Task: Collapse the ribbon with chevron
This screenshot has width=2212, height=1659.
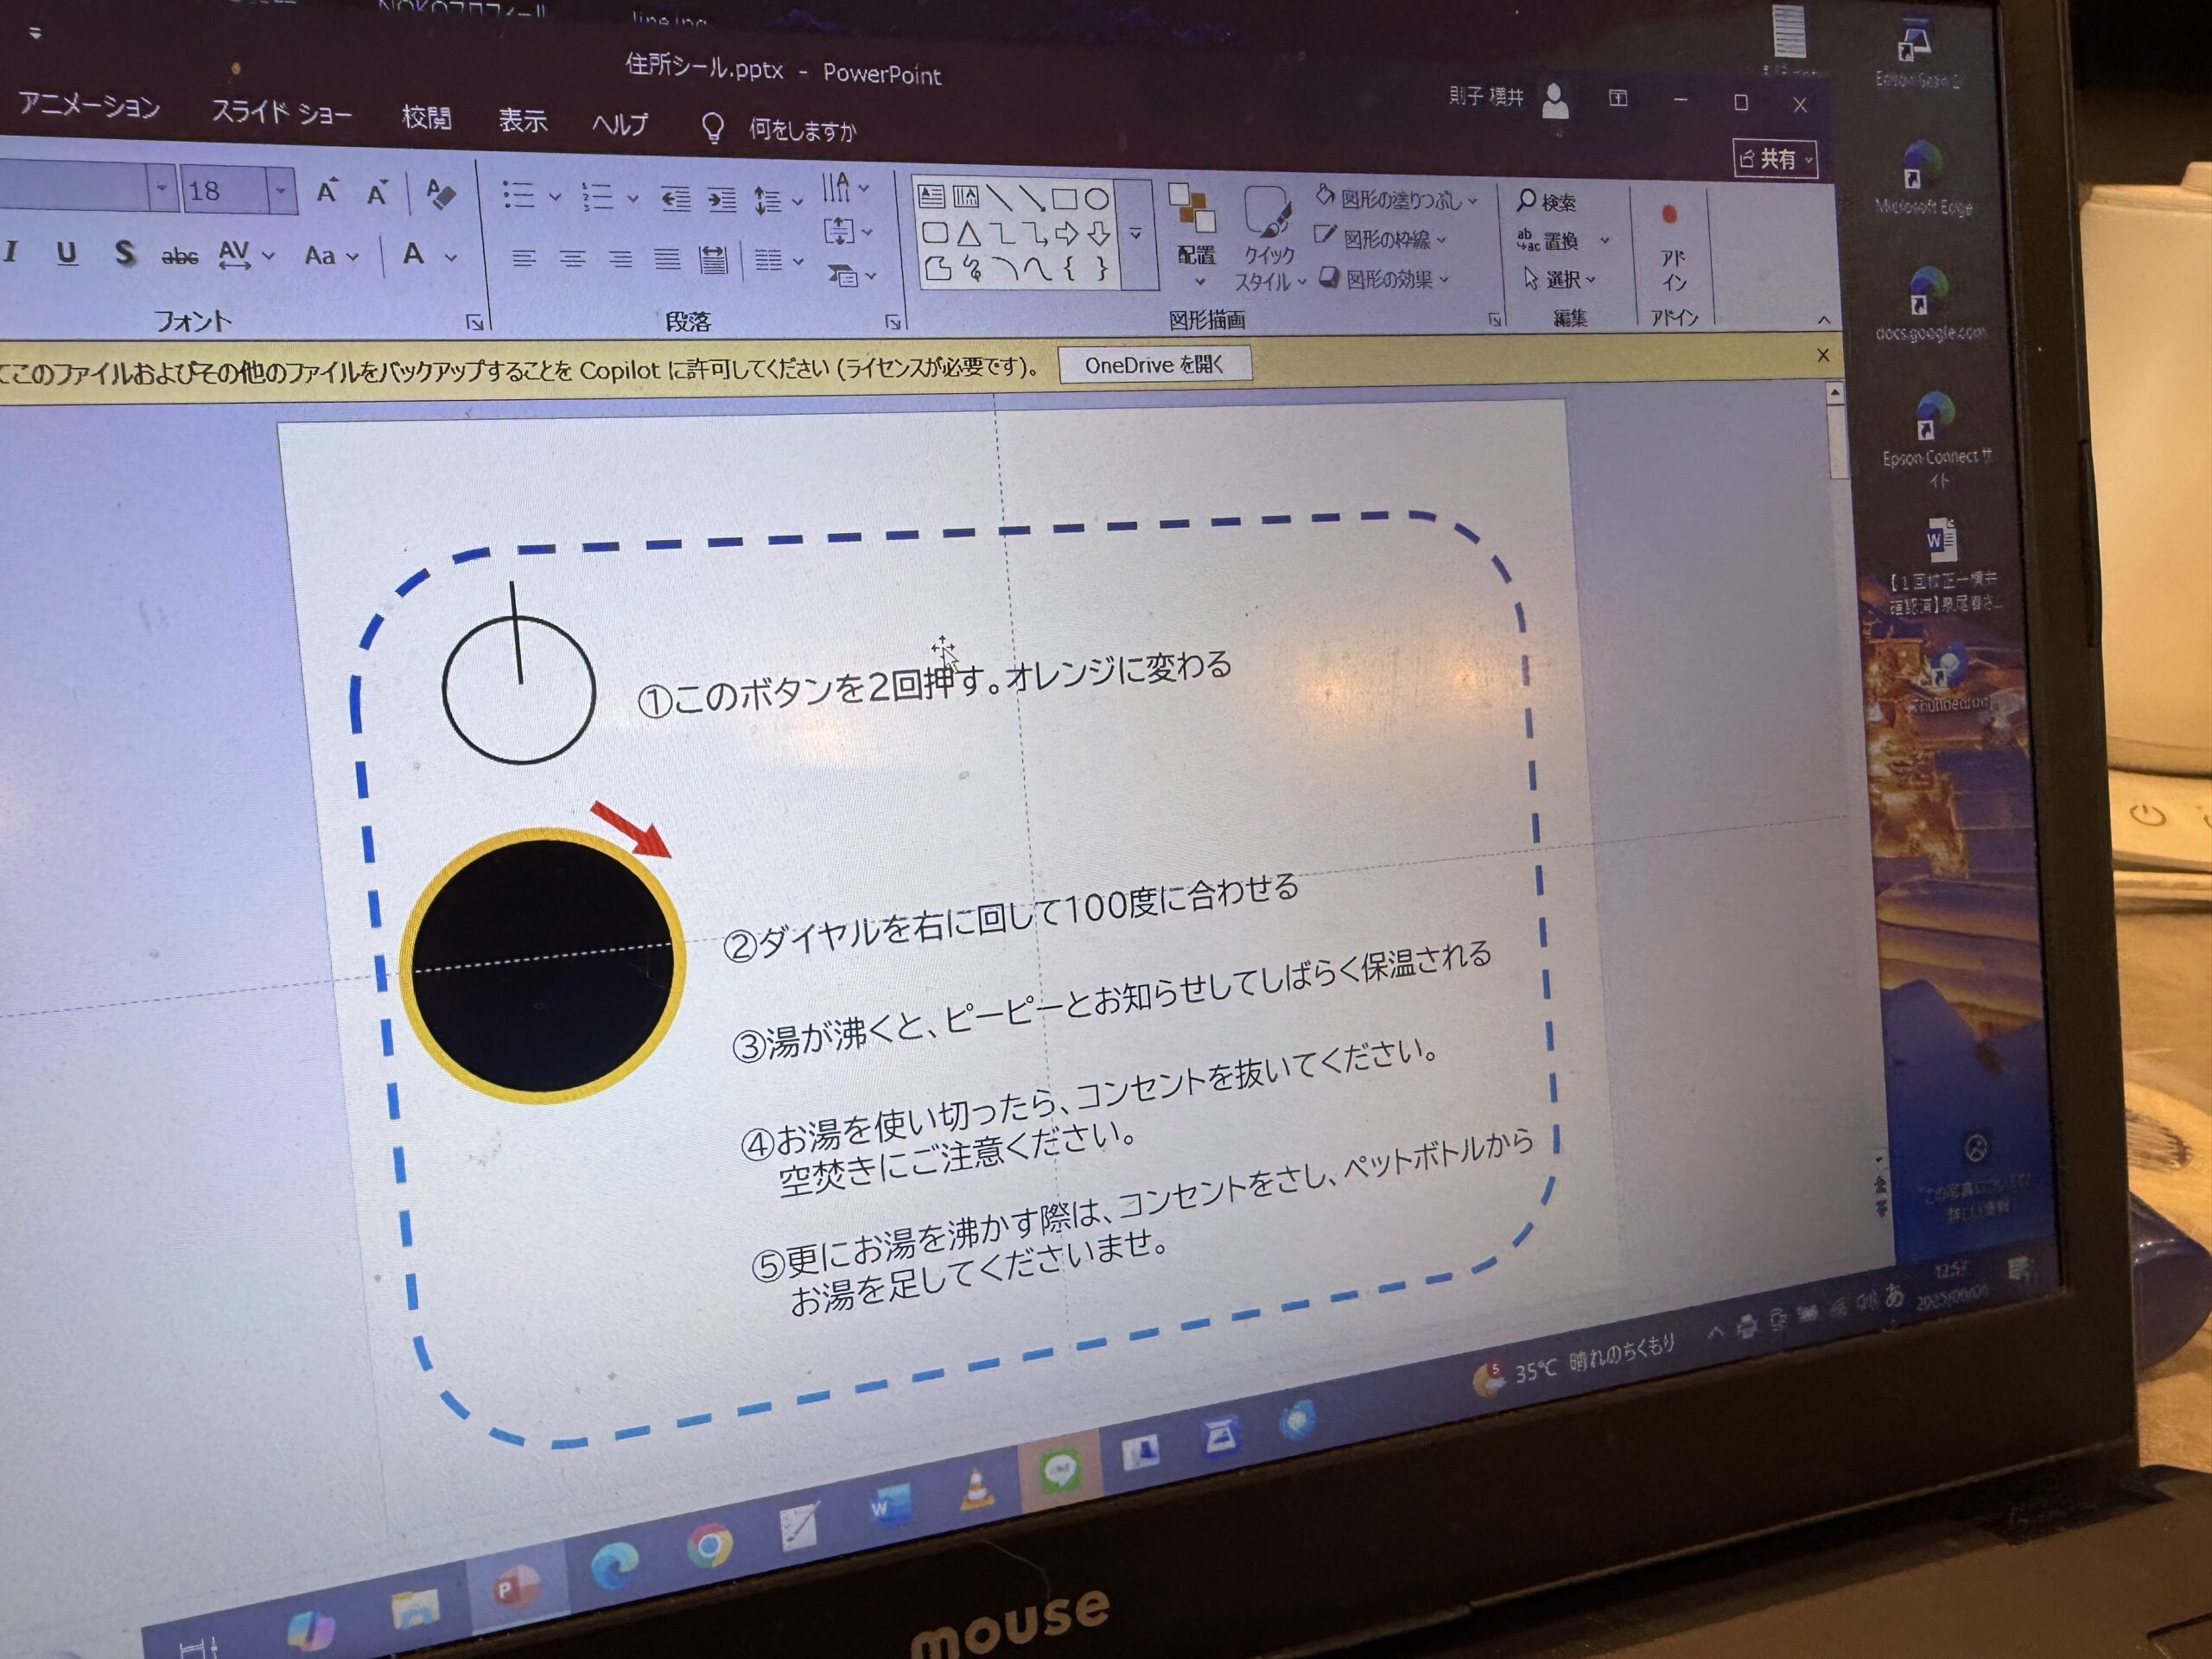Action: click(1823, 320)
